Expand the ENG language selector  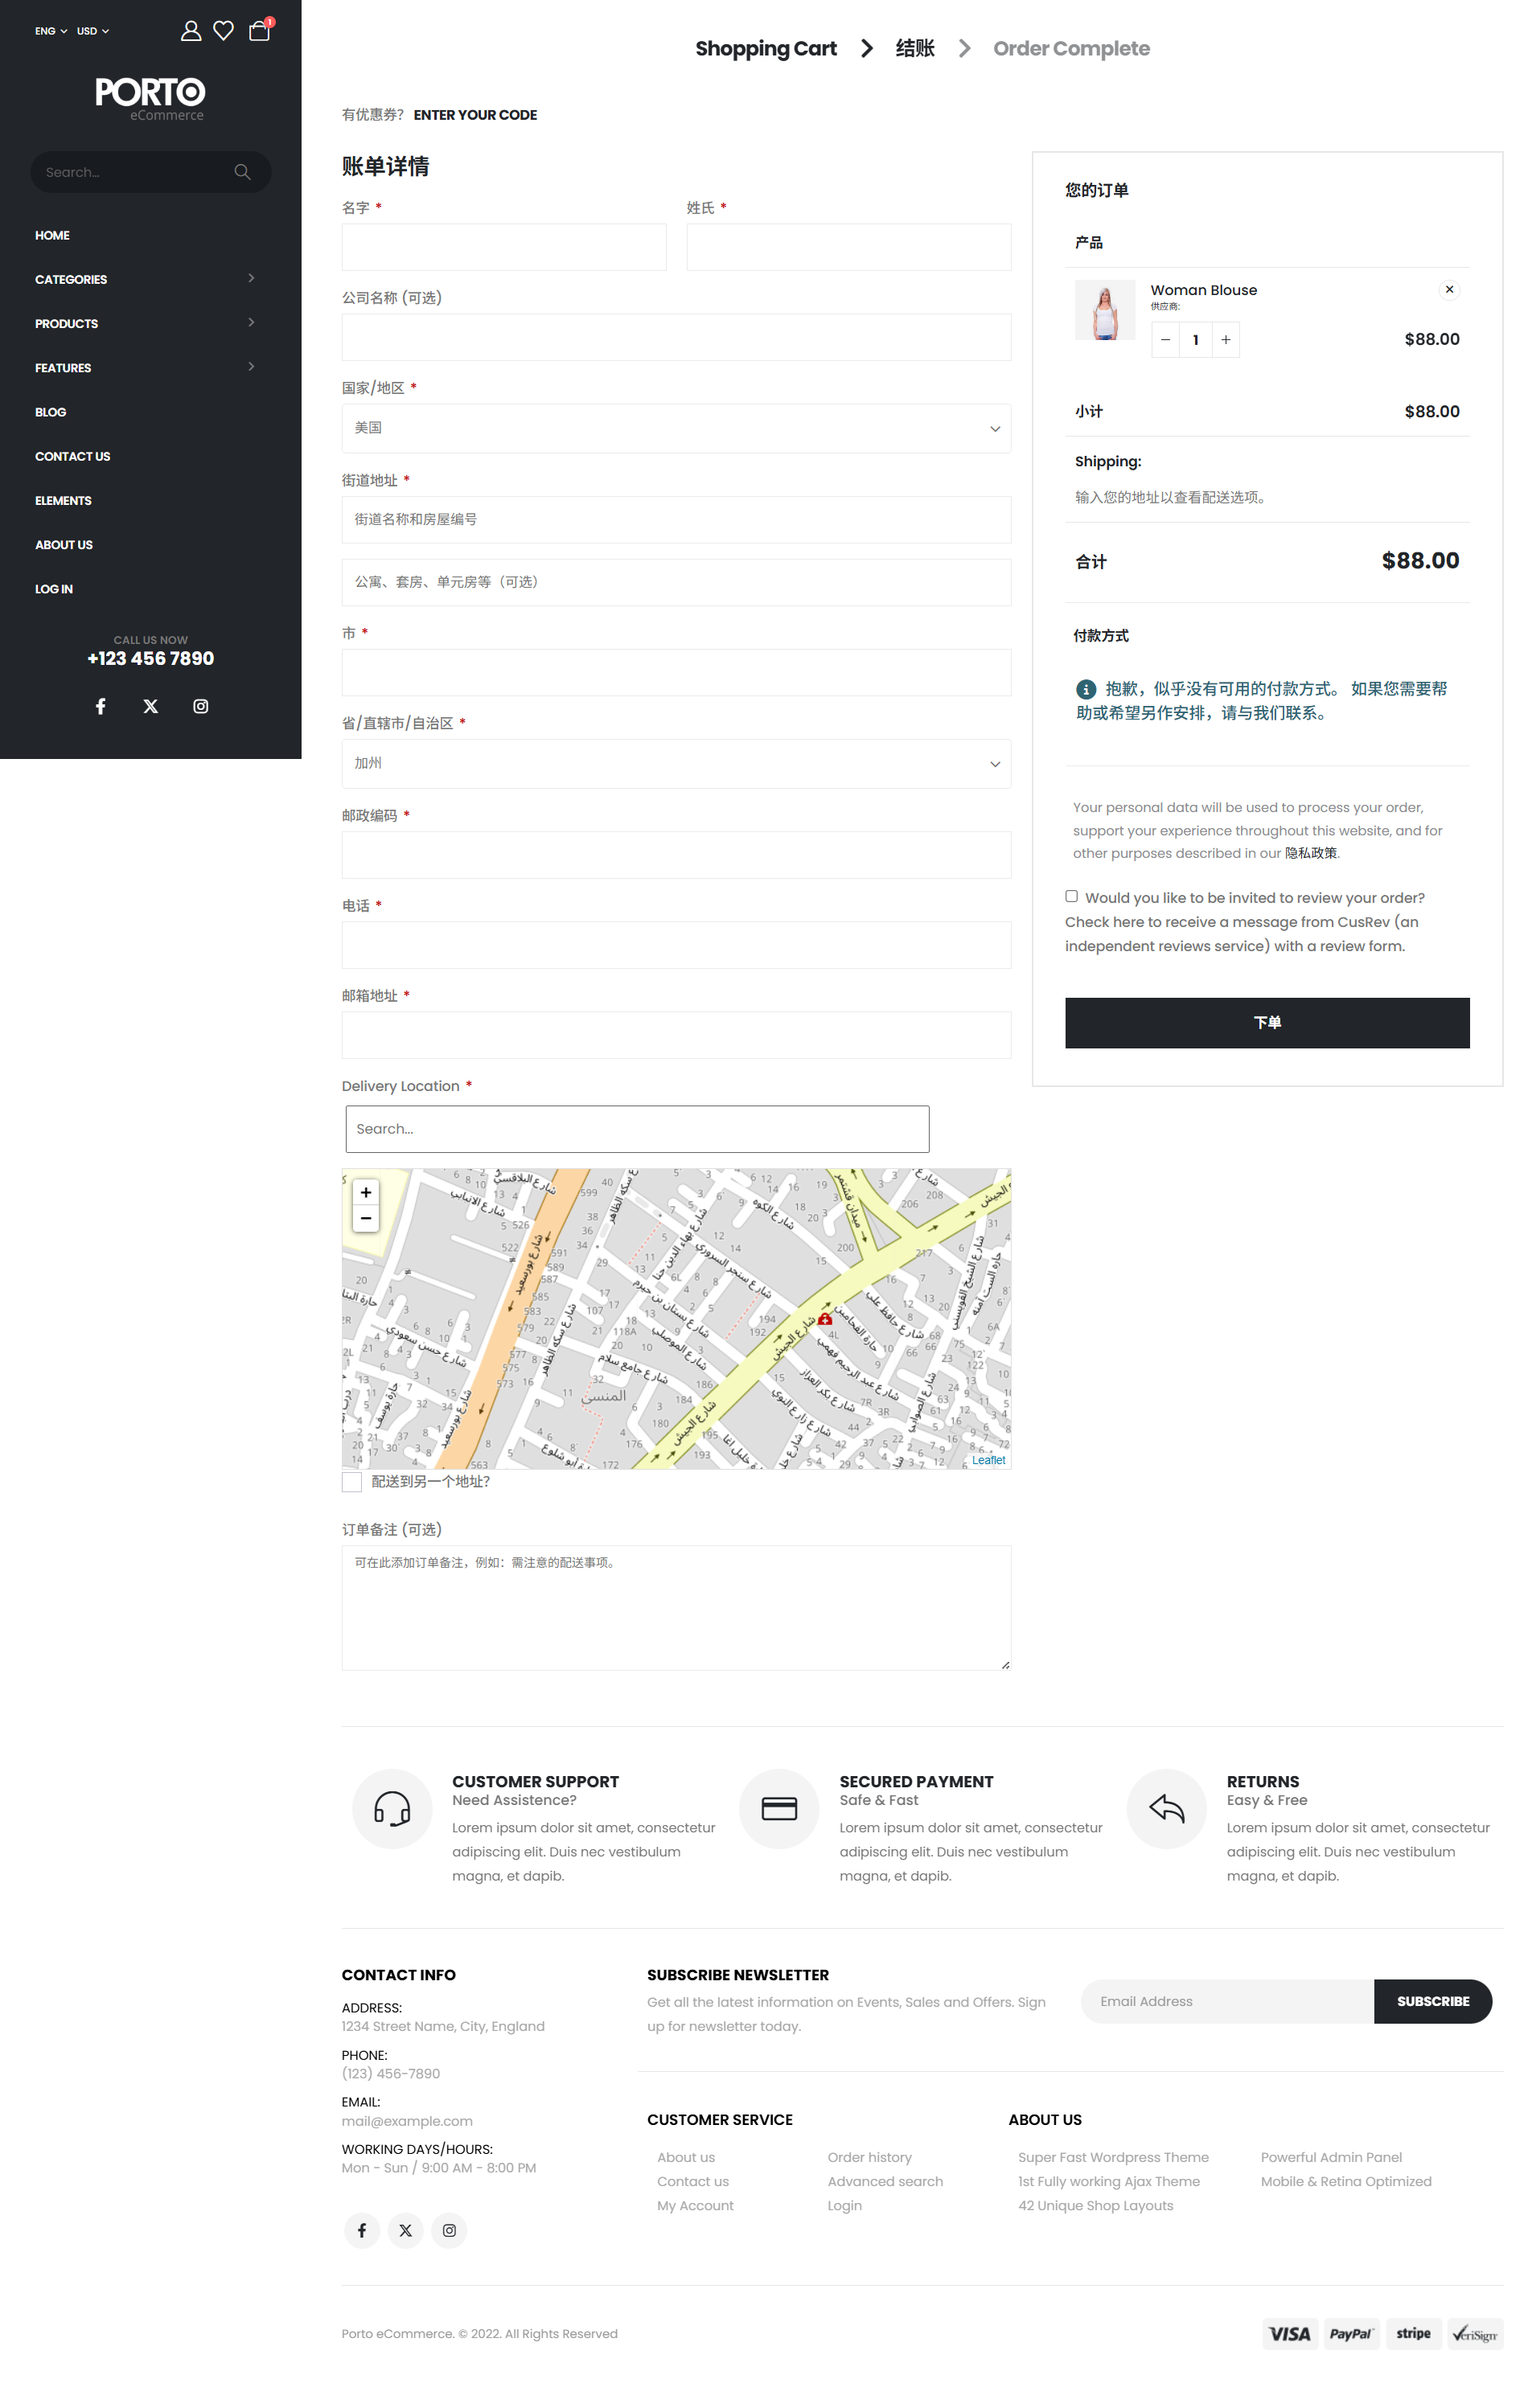coord(51,31)
